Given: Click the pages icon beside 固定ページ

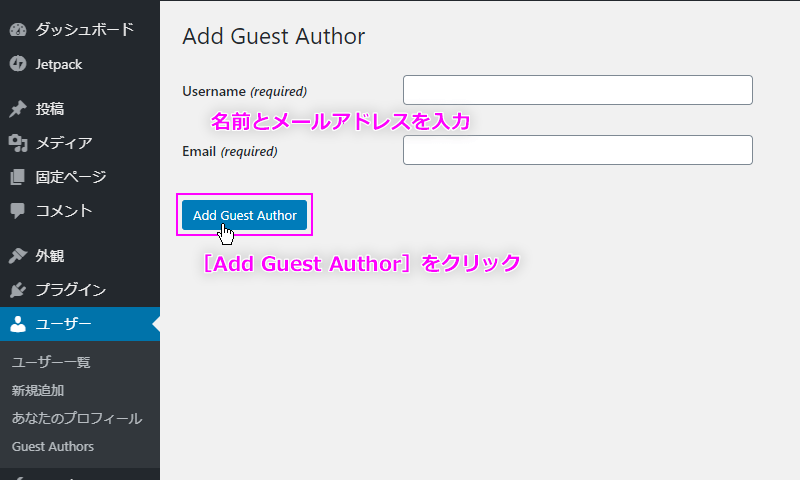Looking at the screenshot, I should pos(18,177).
